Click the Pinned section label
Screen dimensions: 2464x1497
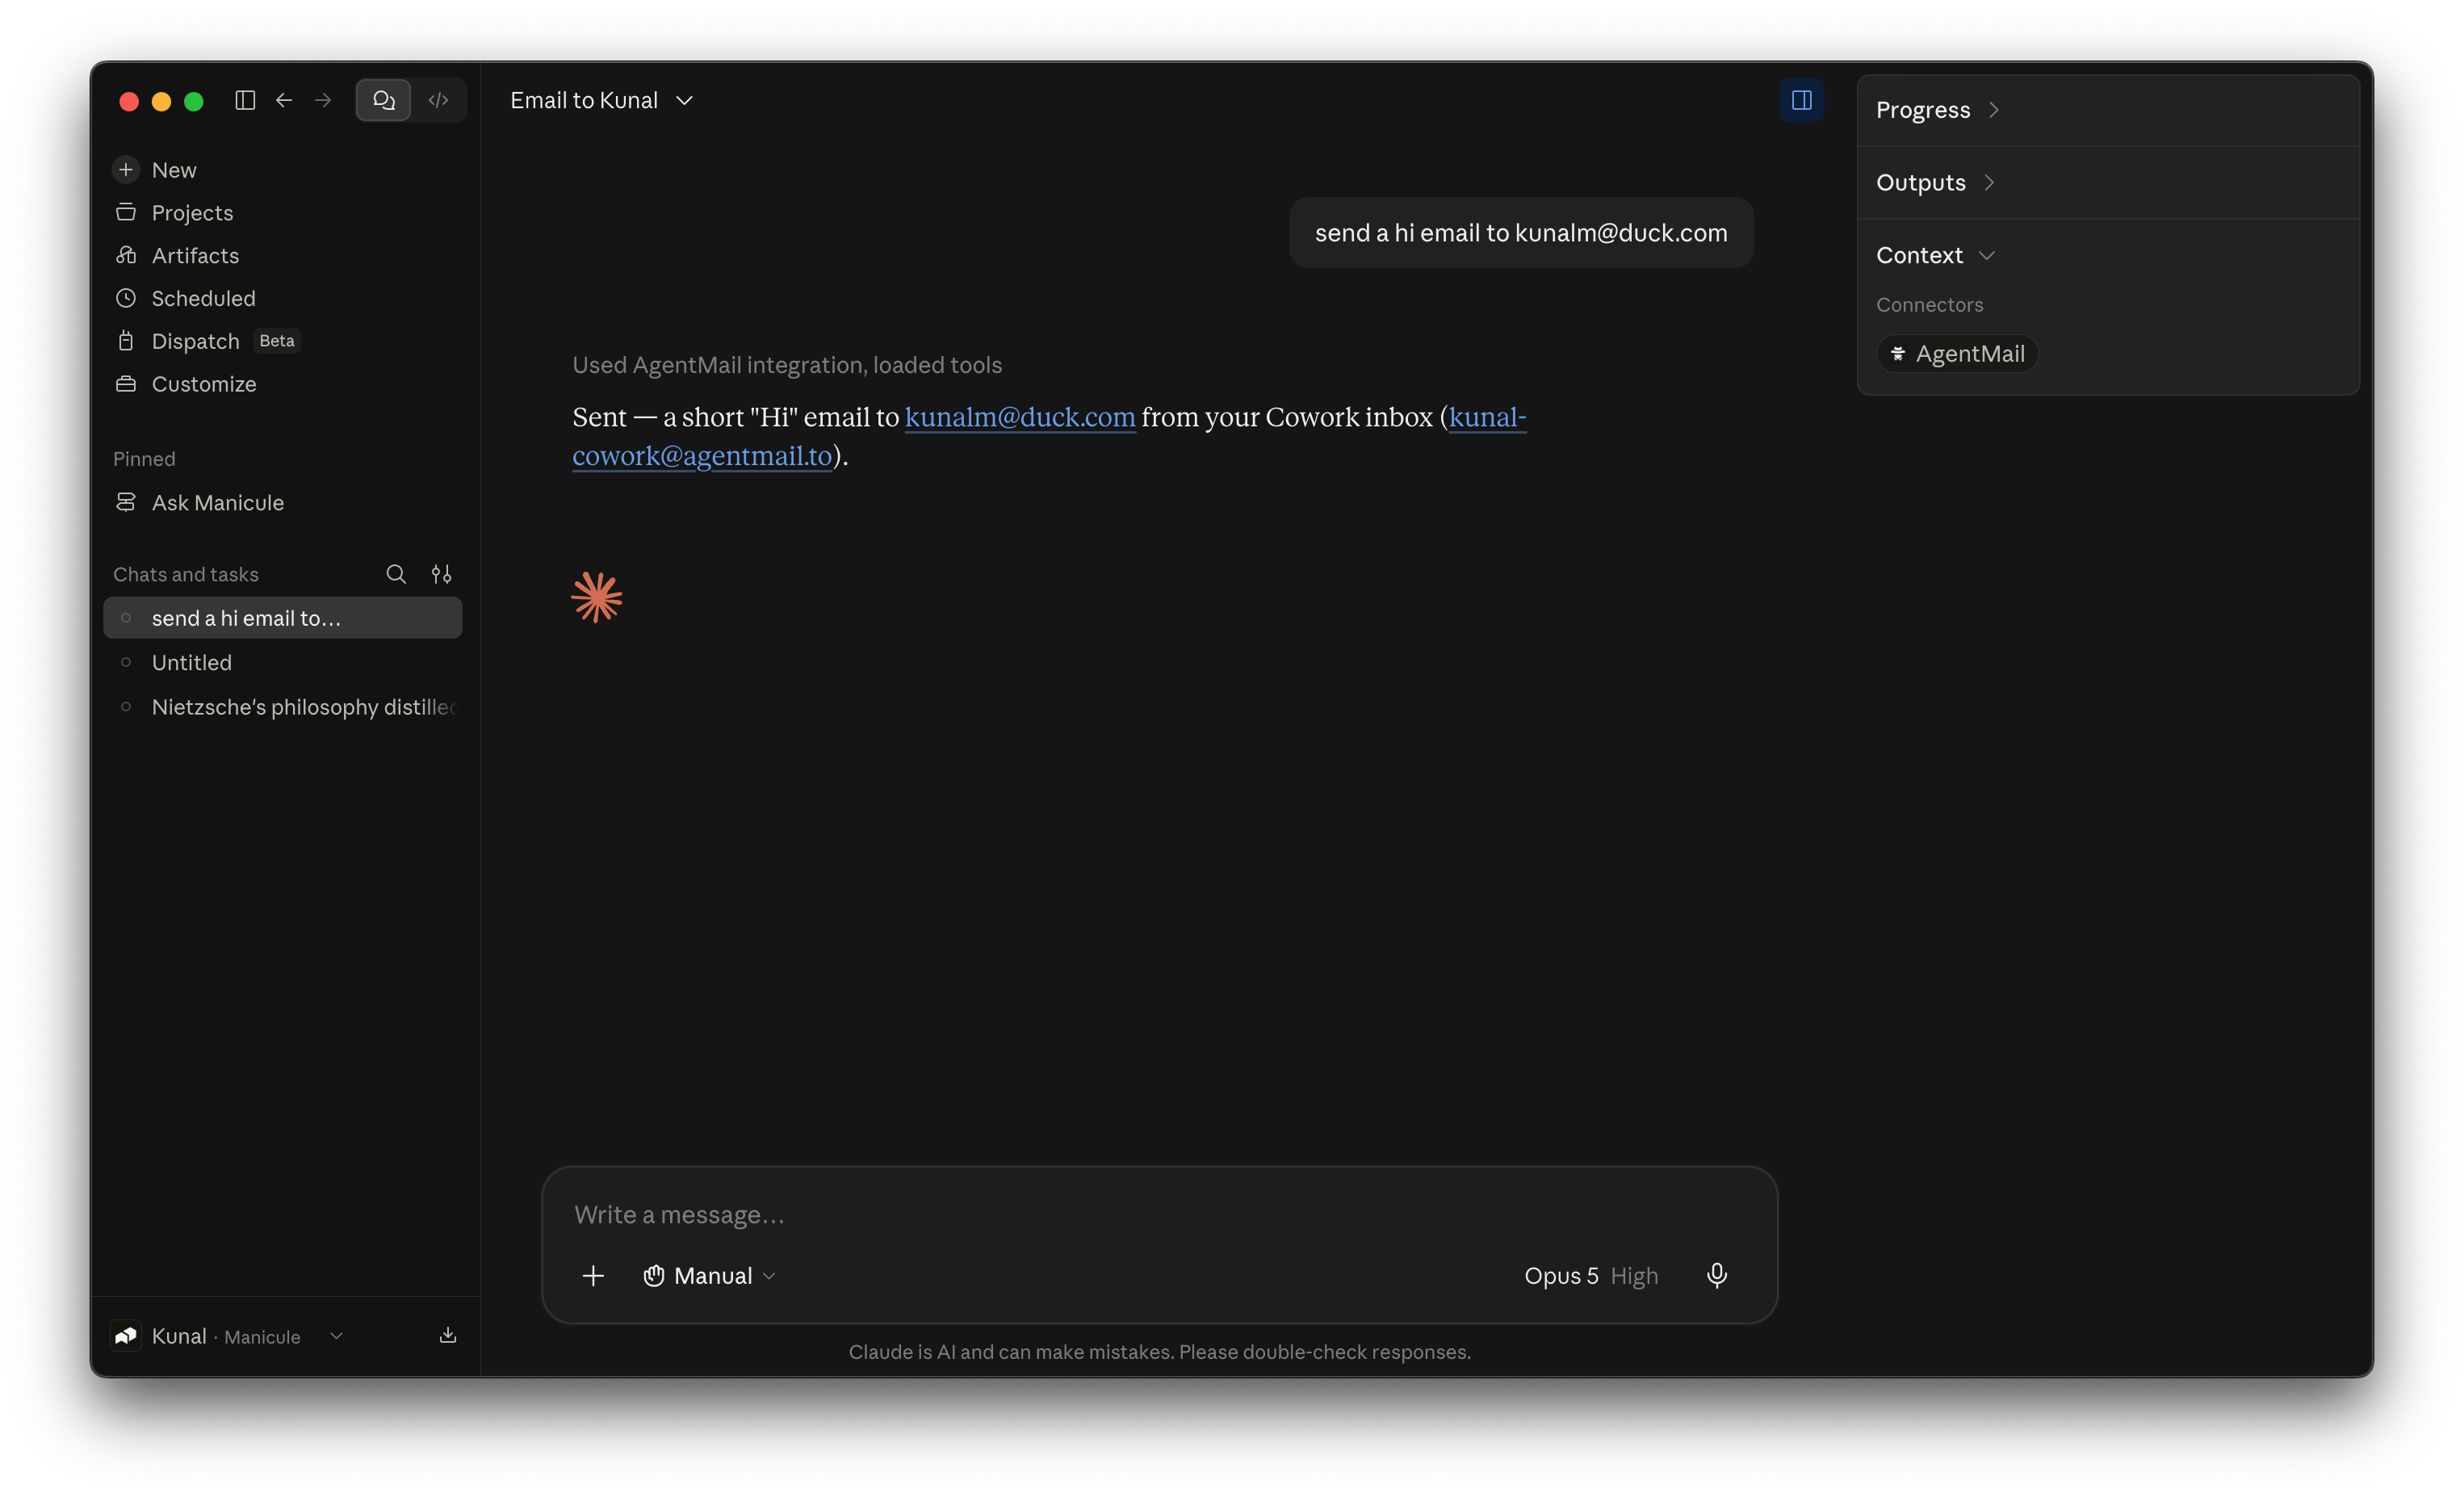pyautogui.click(x=144, y=459)
